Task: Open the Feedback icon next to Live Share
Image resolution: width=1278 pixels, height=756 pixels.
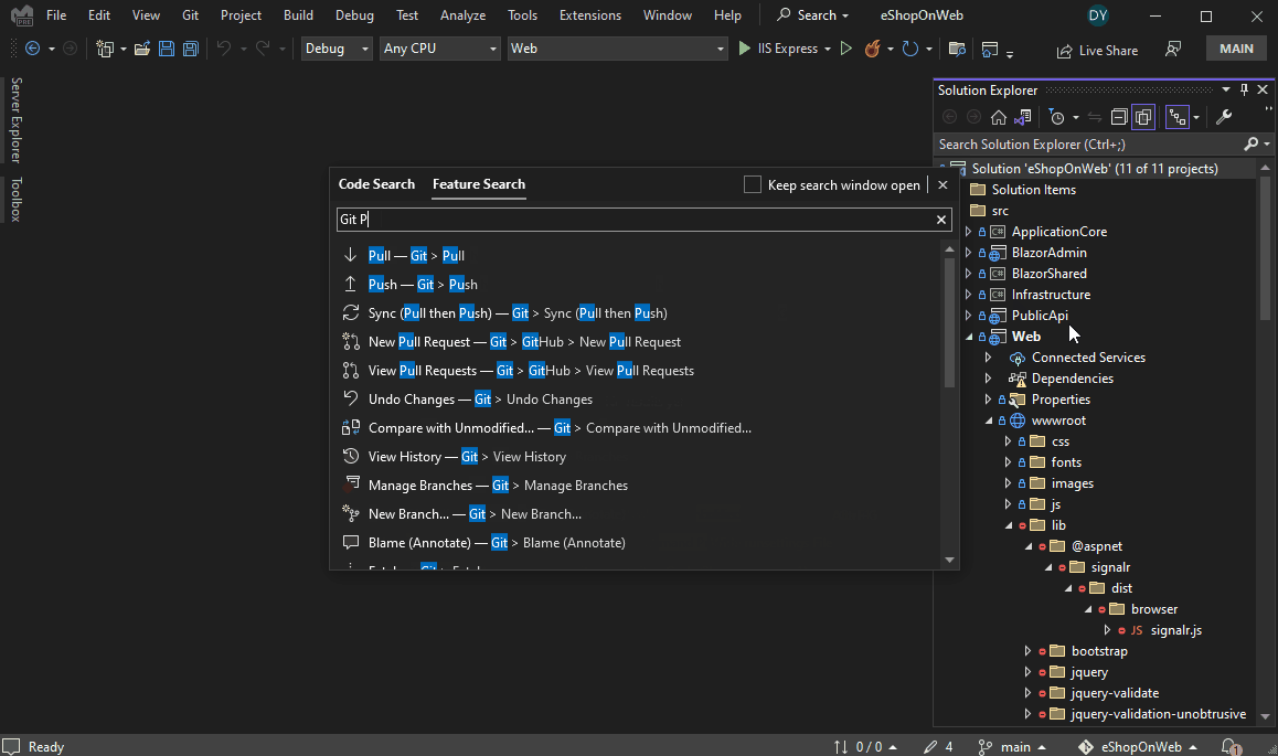Action: click(x=1173, y=49)
